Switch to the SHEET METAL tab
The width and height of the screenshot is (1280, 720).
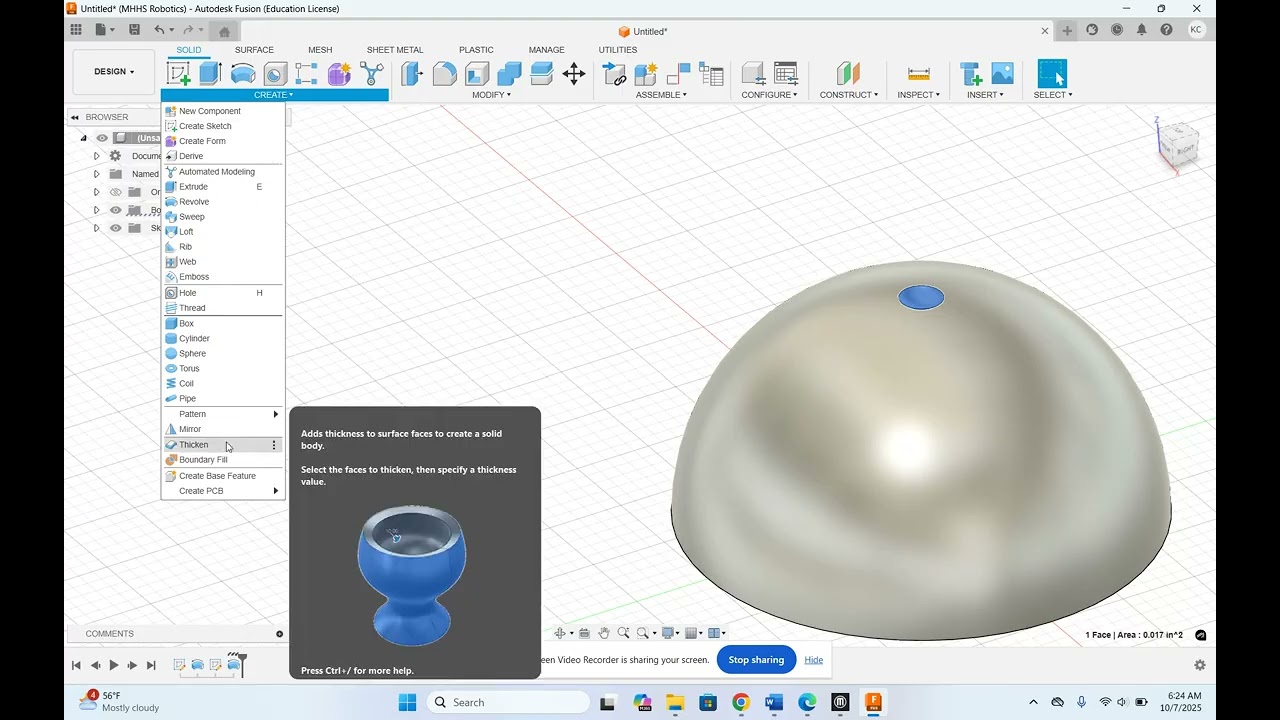(x=395, y=50)
